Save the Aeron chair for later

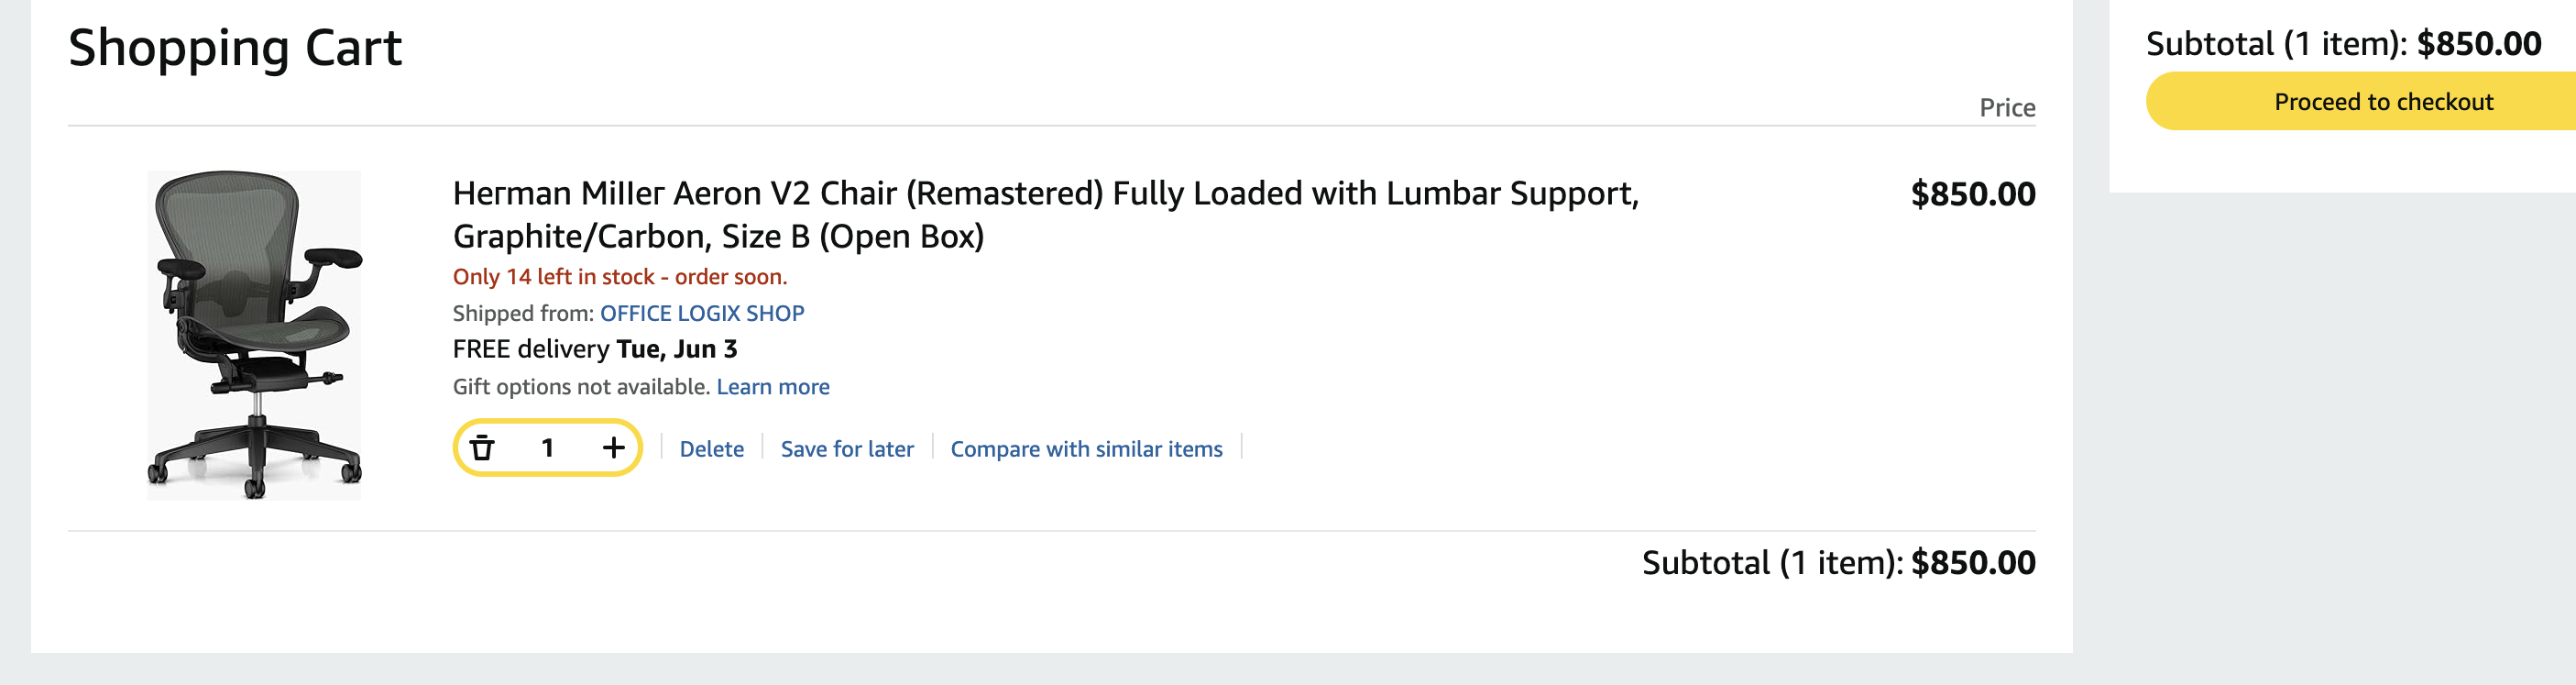pyautogui.click(x=846, y=449)
